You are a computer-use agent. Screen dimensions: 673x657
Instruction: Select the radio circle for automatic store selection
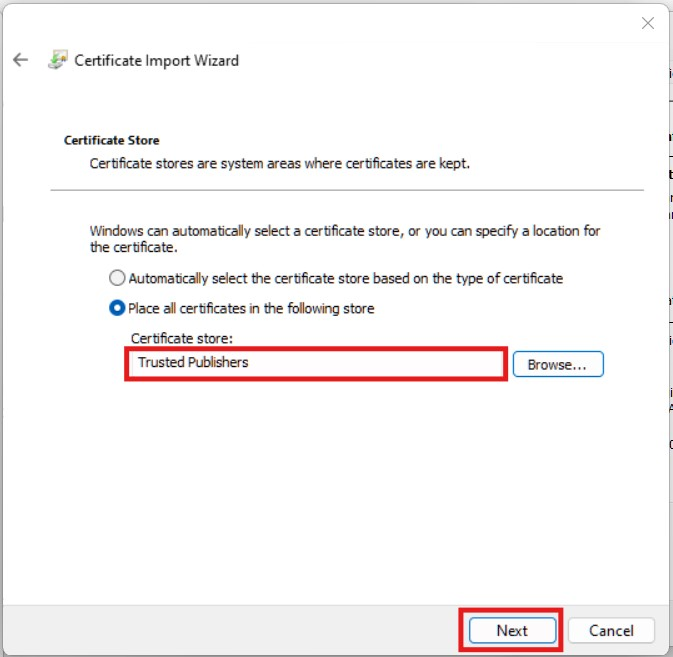117,278
